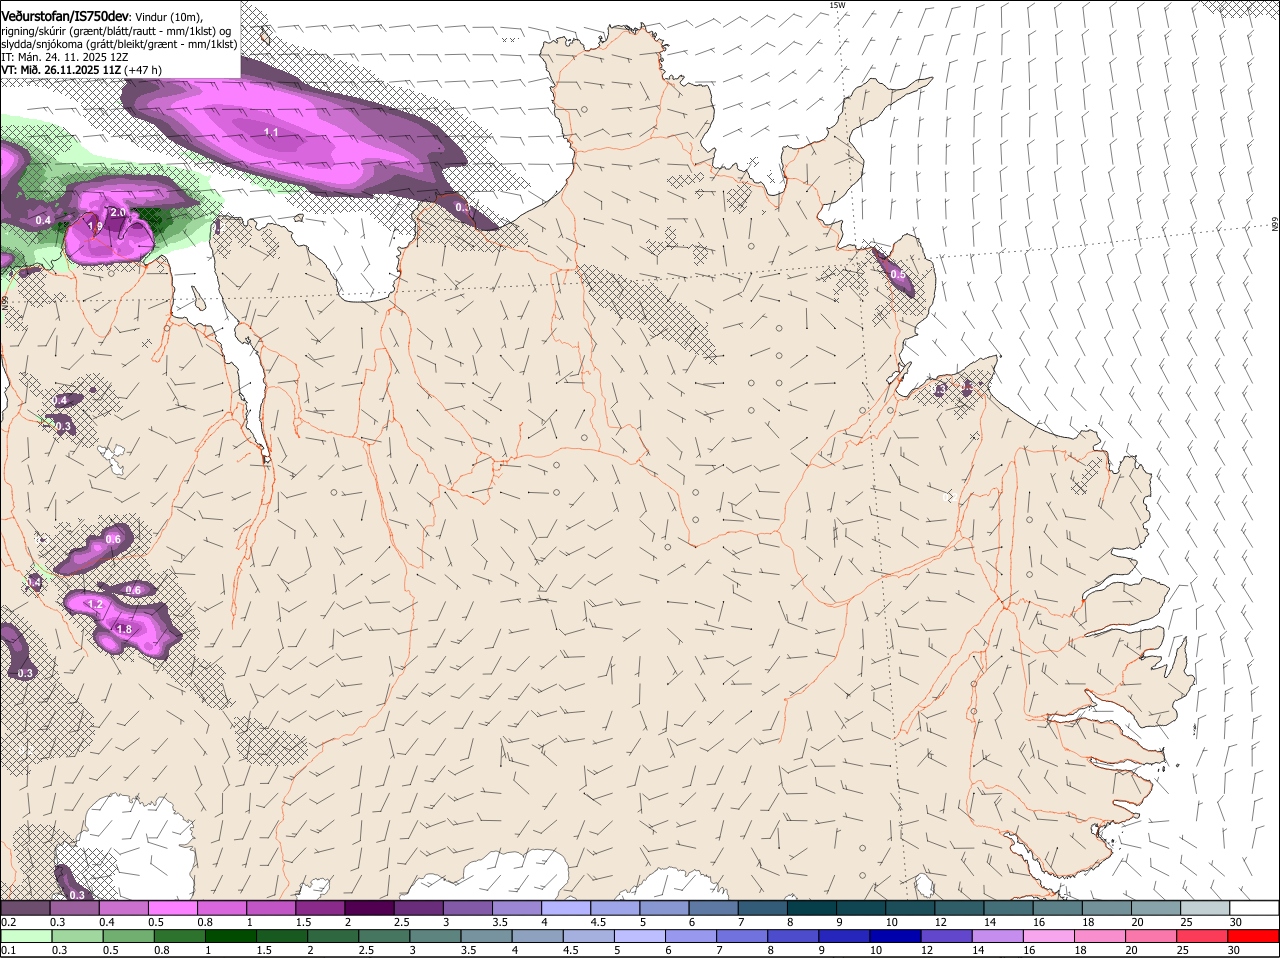Click the upper legend swatch between 0.5 and 0.8
This screenshot has height=958, width=1280.
172,909
